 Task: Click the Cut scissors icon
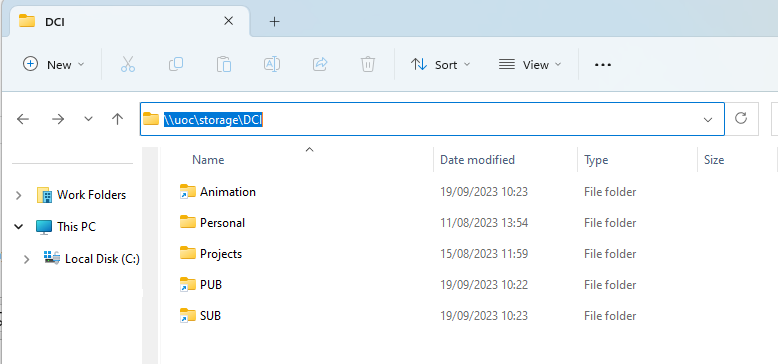128,65
